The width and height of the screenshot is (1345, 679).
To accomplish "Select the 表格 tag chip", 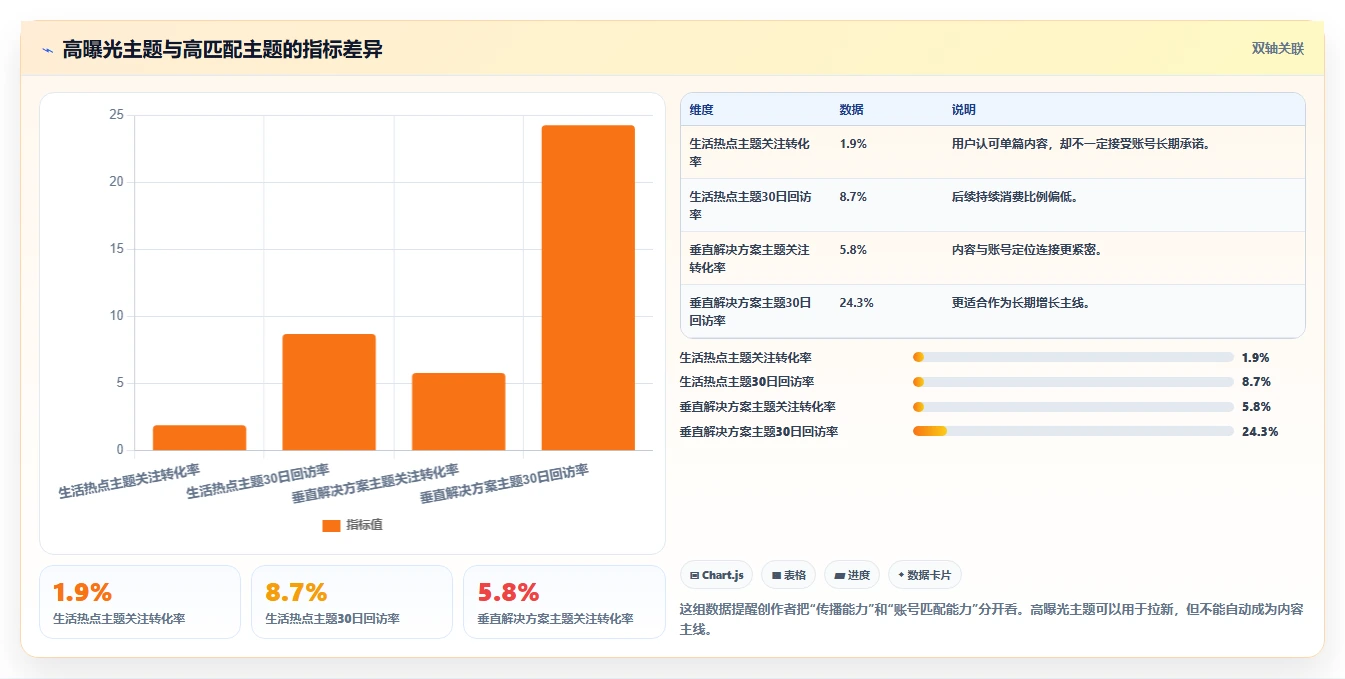I will (789, 575).
